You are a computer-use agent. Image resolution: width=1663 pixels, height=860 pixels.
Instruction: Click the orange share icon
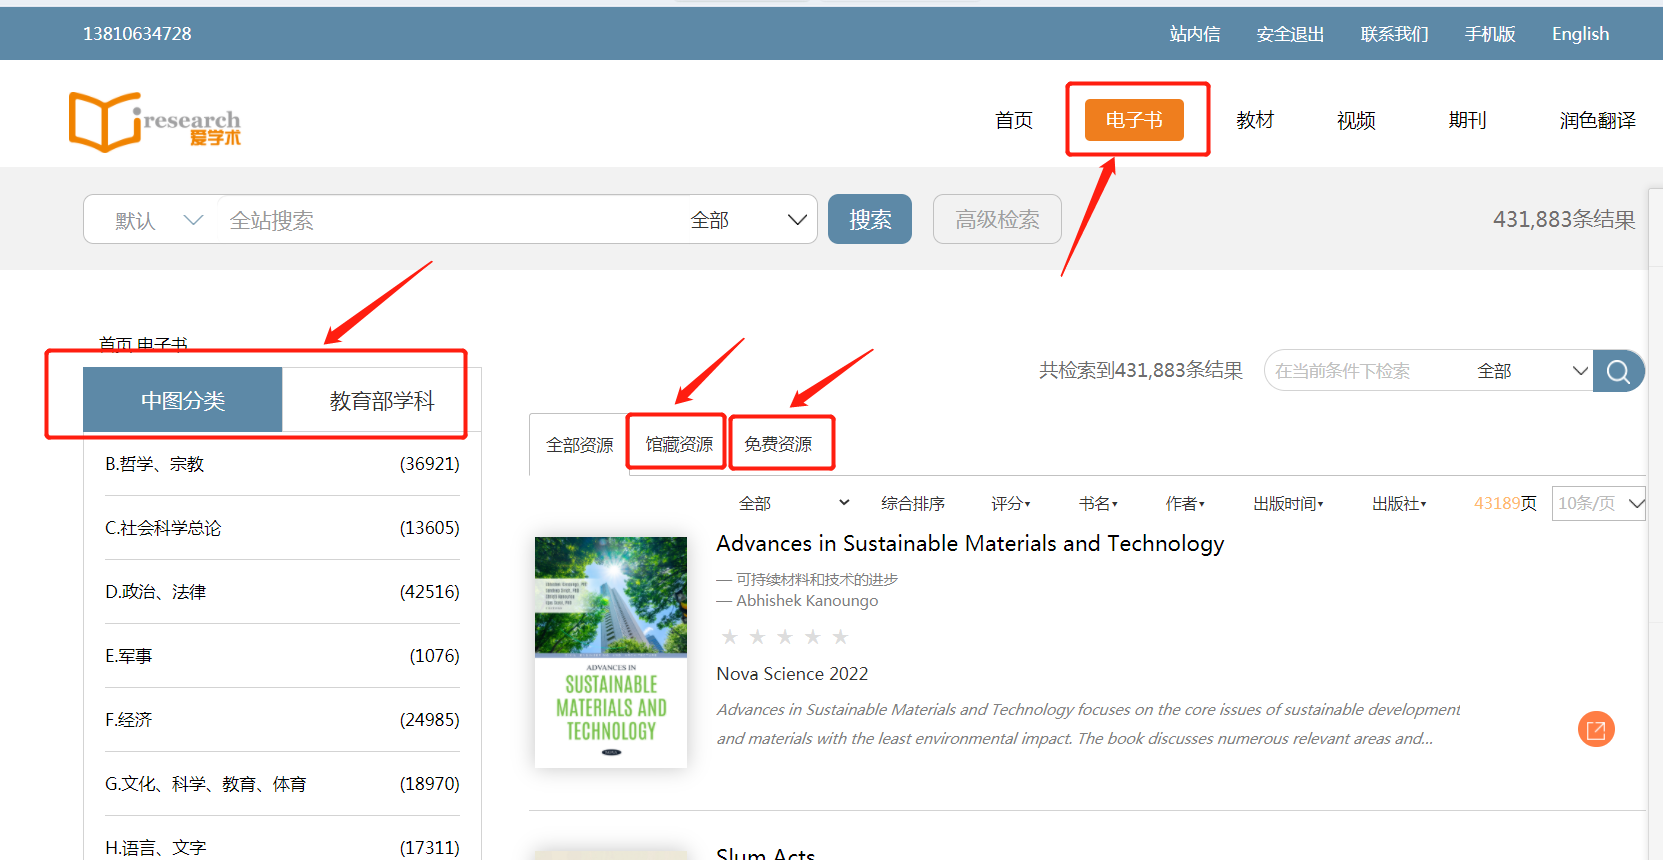tap(1596, 729)
